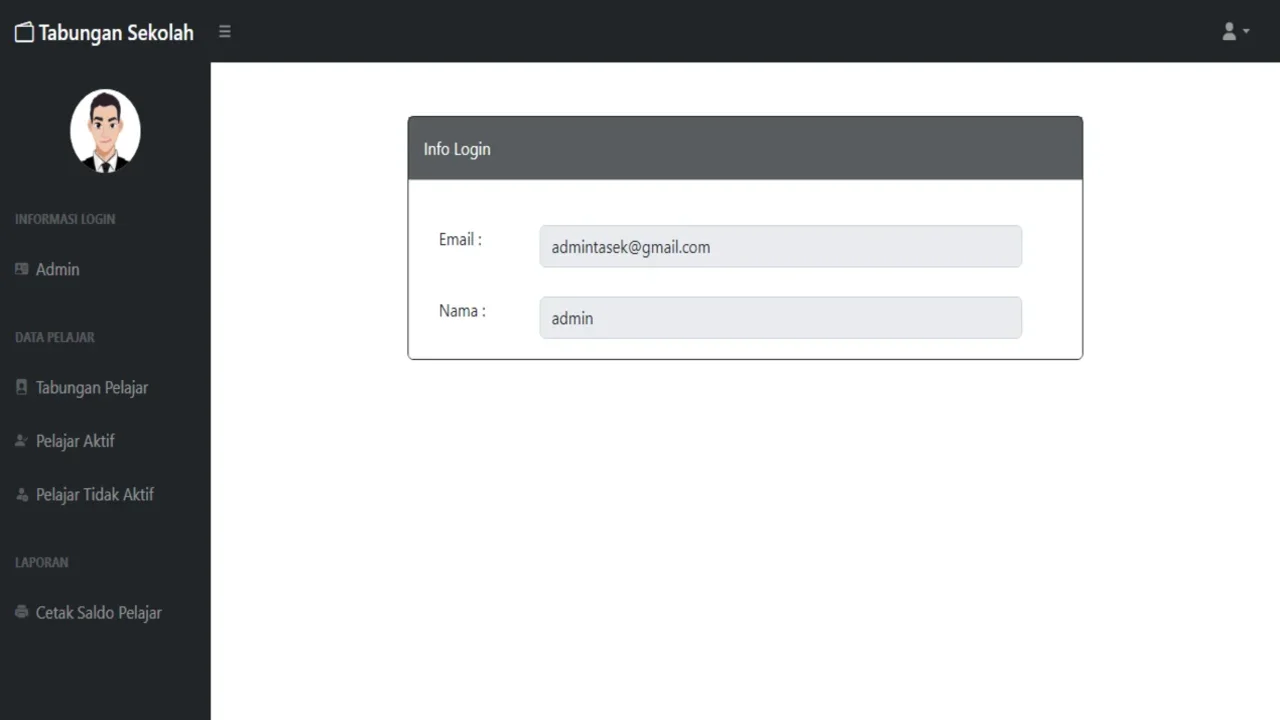Screen dimensions: 1280x720
Task: Click the user-lock icon beside Pelajar Tidak Aktif
Action: (x=22, y=495)
